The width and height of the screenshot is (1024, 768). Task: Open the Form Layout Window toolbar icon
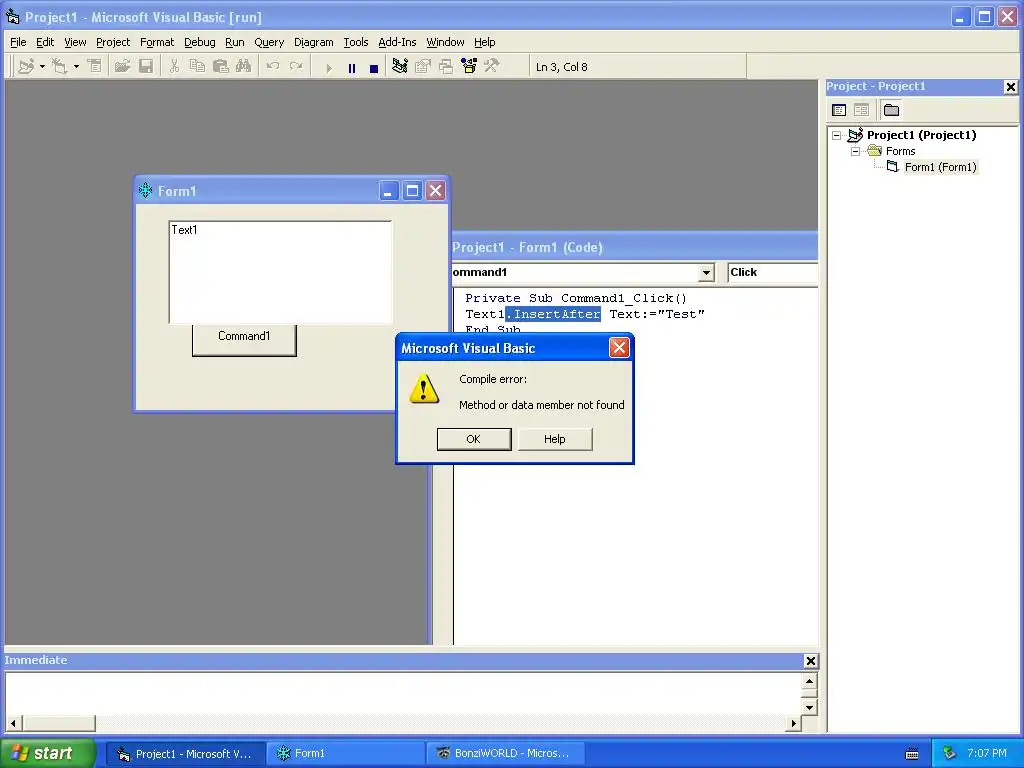pos(446,67)
